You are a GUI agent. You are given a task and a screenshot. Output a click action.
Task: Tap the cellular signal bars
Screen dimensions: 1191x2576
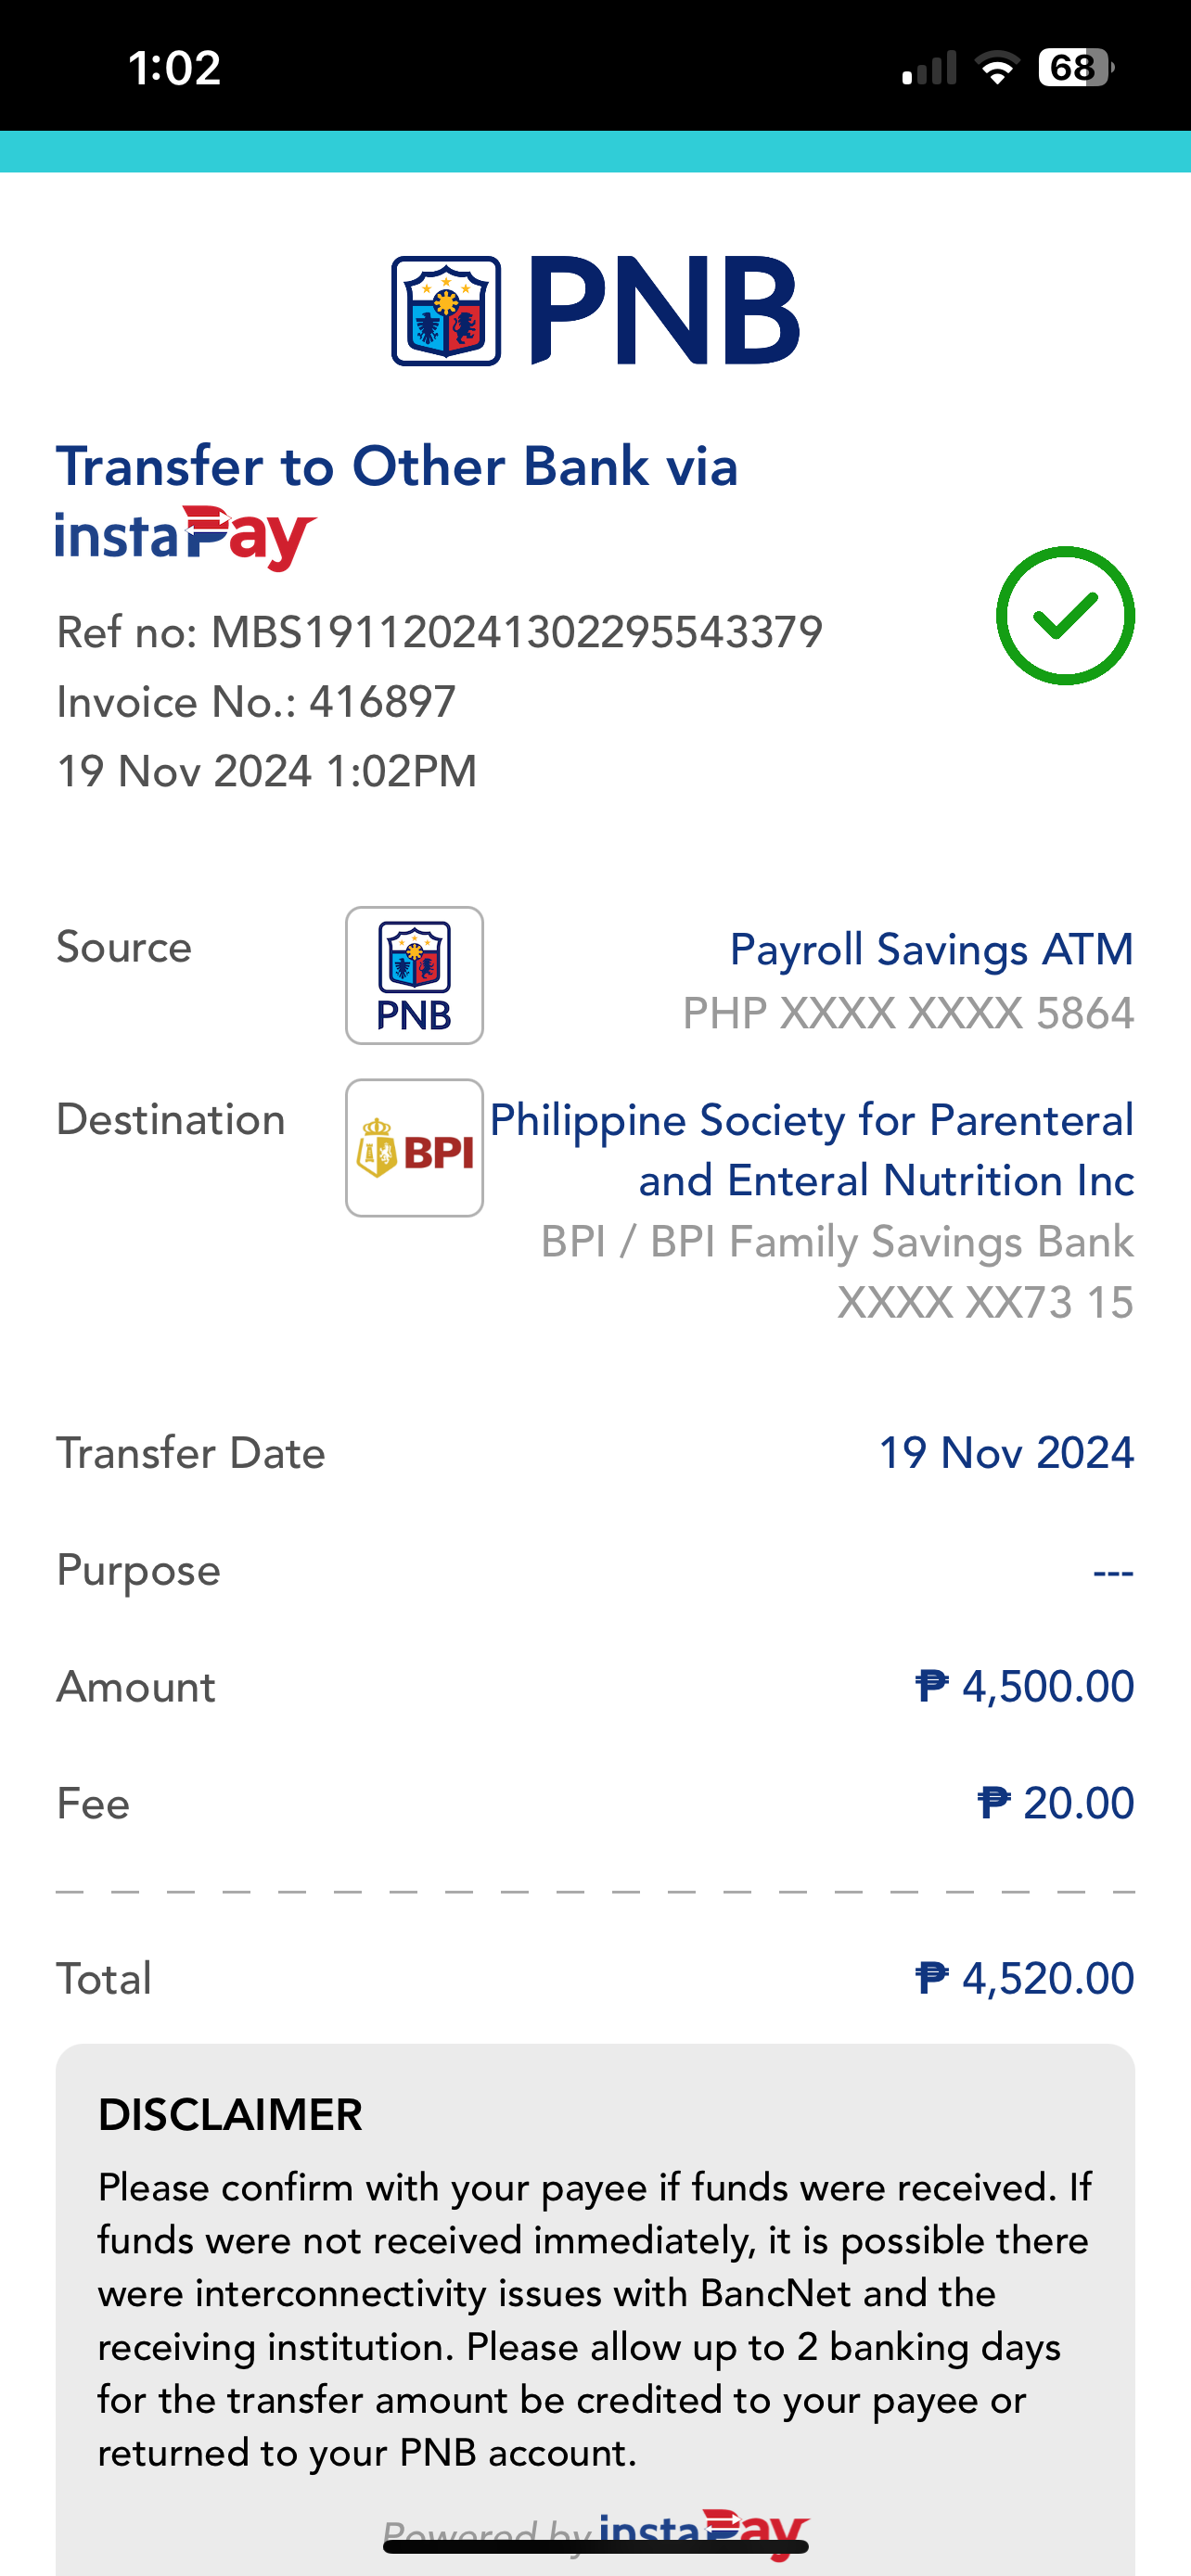point(929,68)
